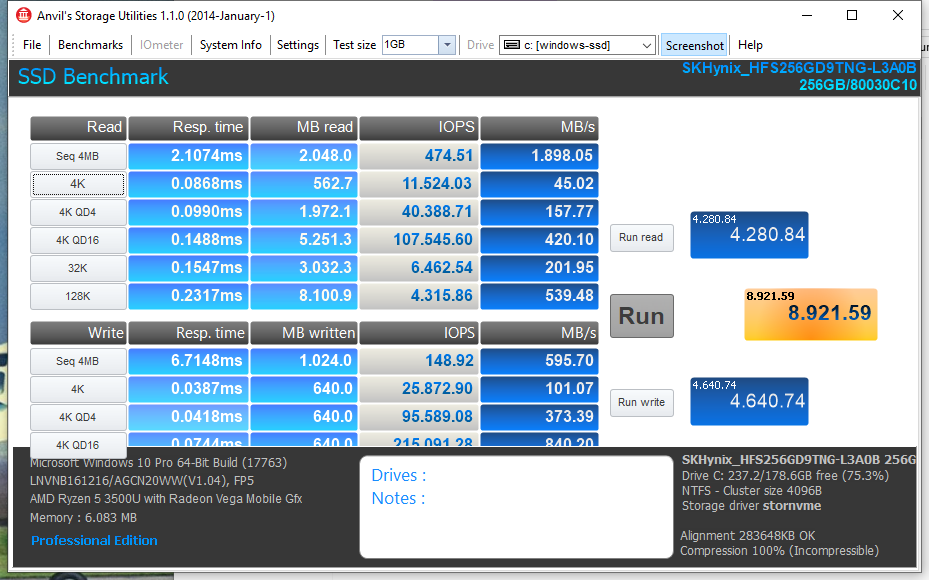Select the 4K QD4 write test button
Image resolution: width=929 pixels, height=580 pixels.
pyautogui.click(x=78, y=417)
